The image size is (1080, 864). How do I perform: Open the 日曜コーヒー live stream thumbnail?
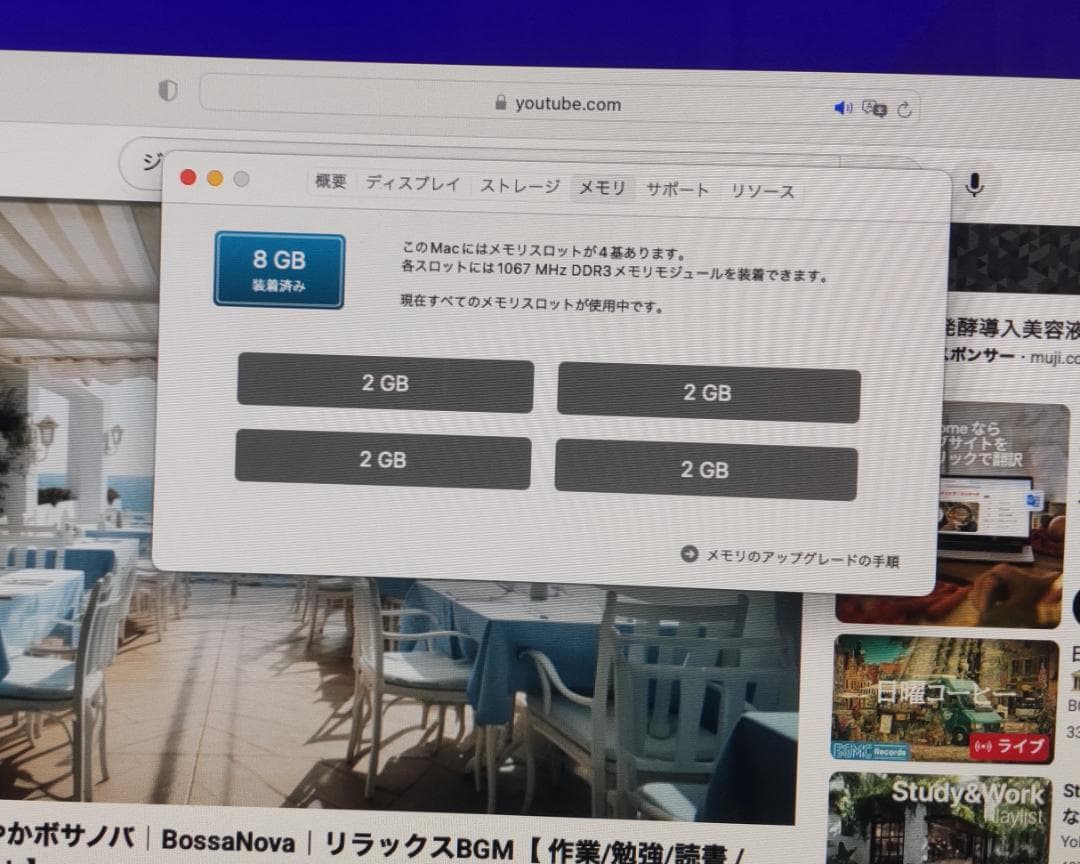coord(941,698)
